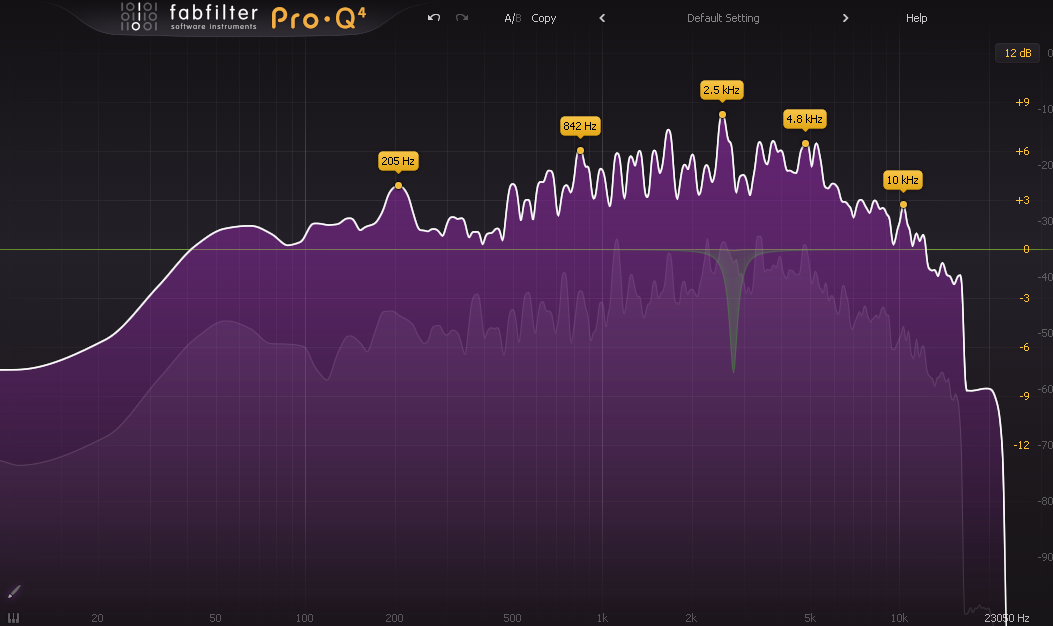Click the 2.5 kHz spectrum peak label

pos(722,90)
